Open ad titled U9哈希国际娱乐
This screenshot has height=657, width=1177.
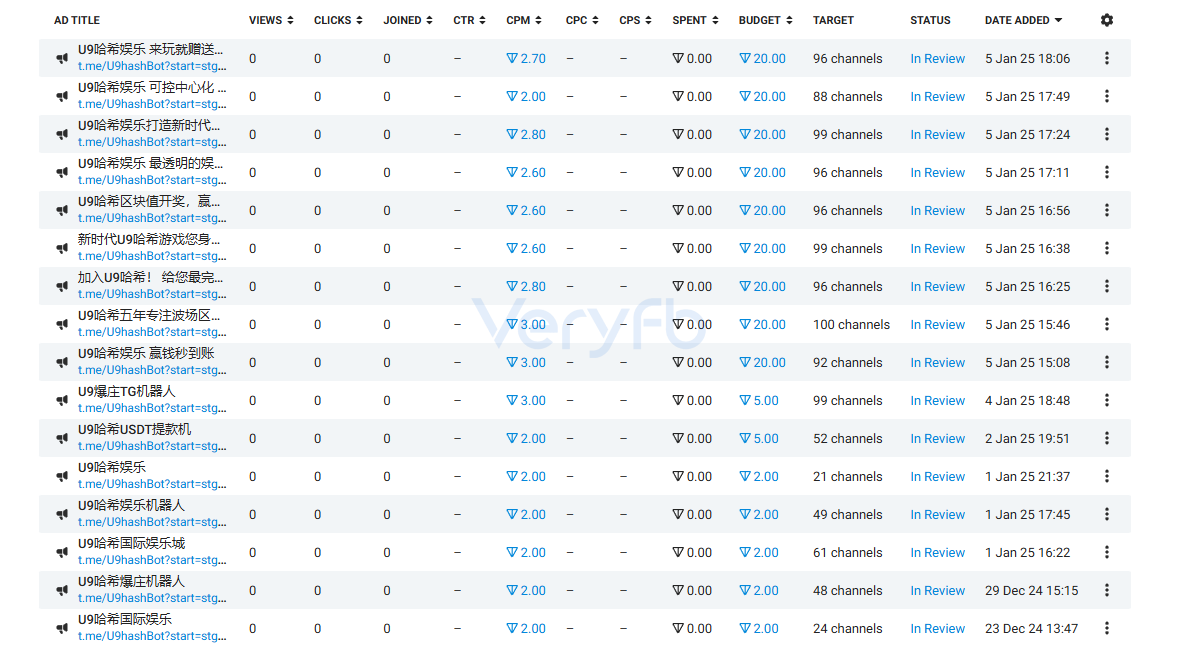[x=125, y=619]
